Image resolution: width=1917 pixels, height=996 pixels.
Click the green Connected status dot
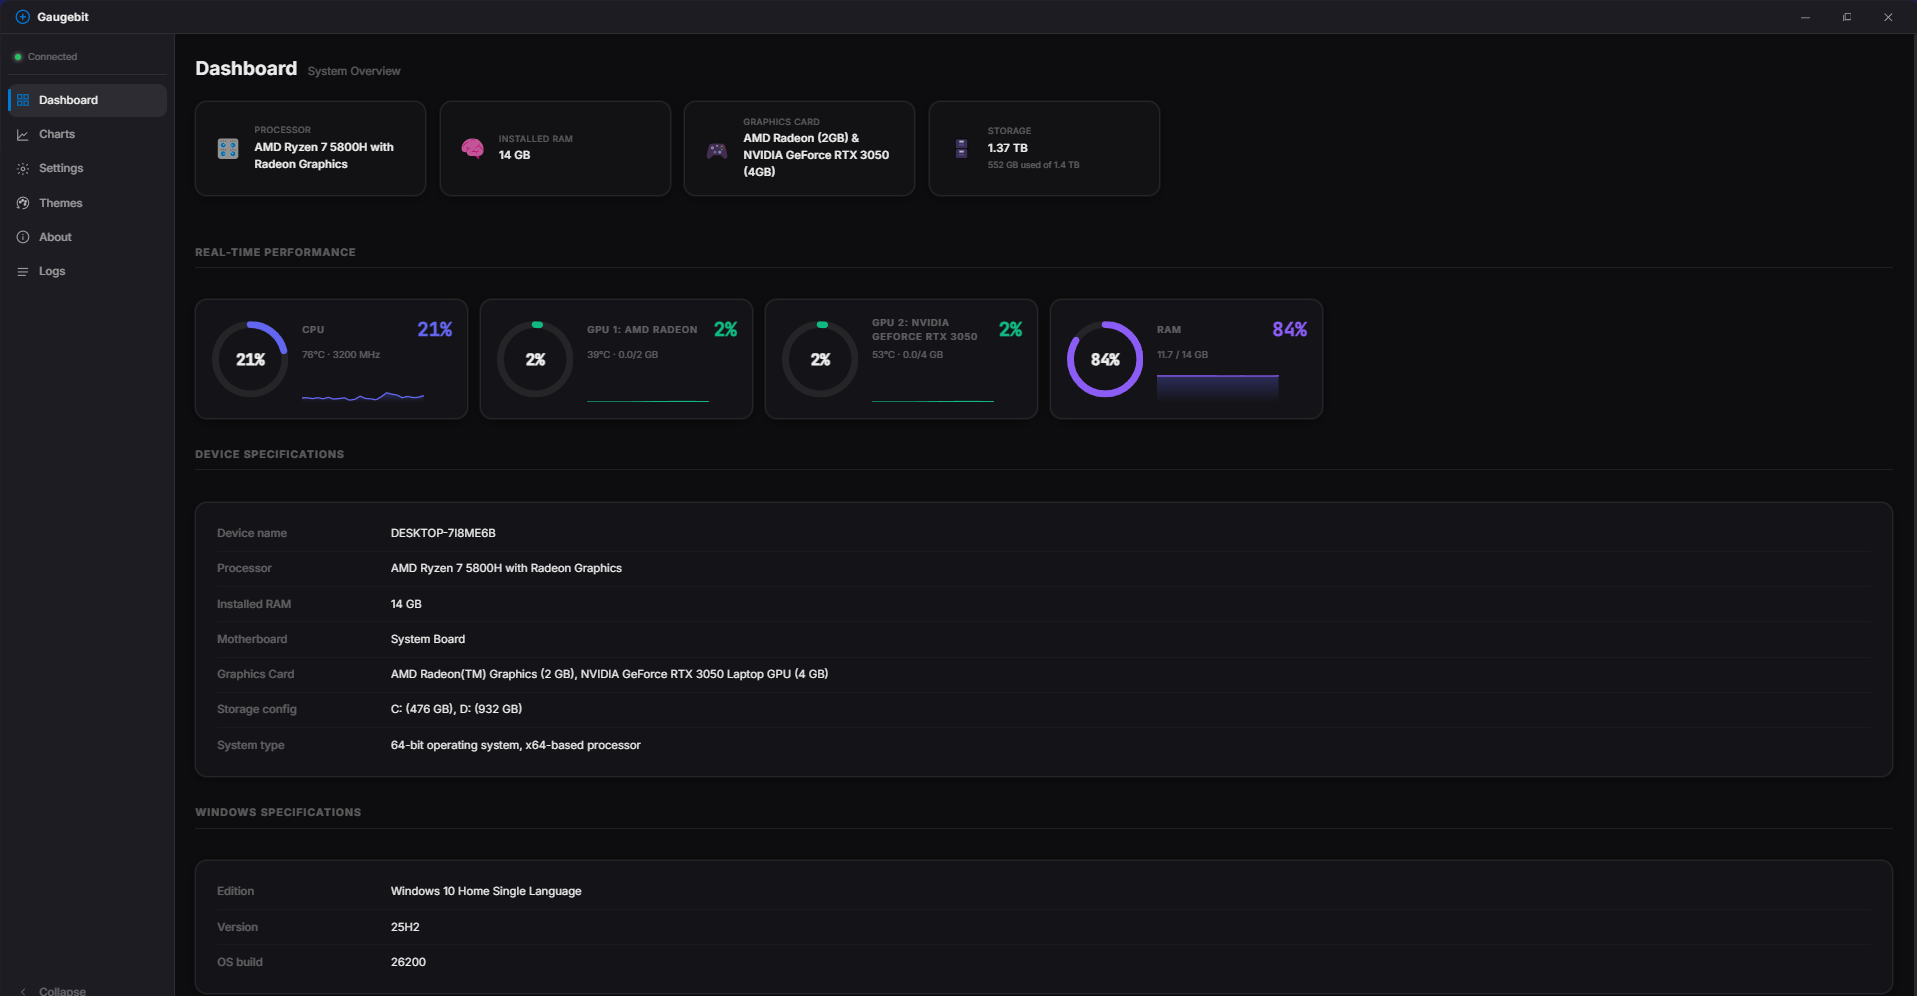(x=18, y=57)
